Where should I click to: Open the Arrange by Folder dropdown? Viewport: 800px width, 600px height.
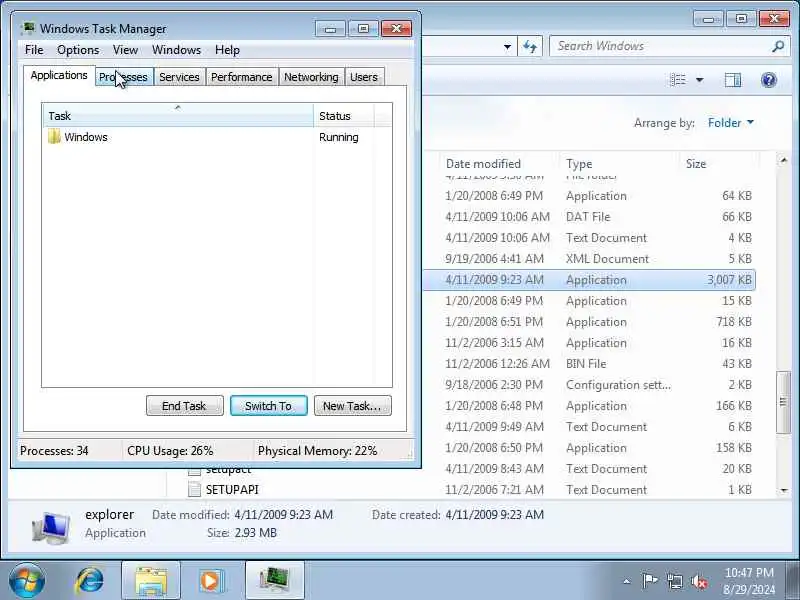(731, 122)
